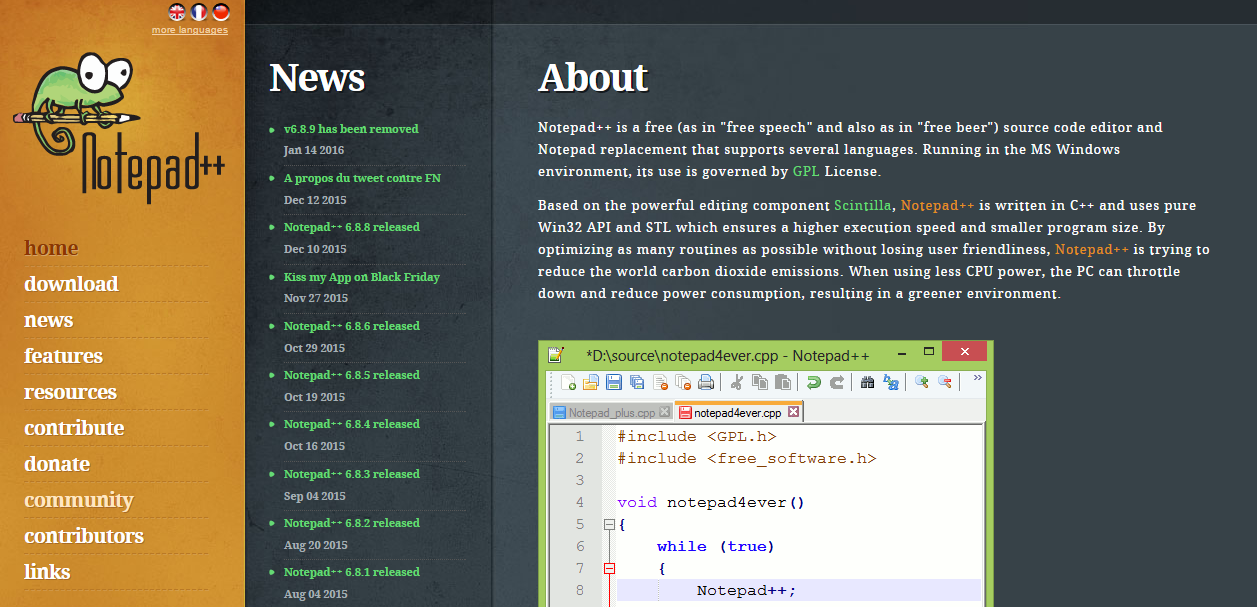1257x607 pixels.
Task: Open the news sidebar link
Action: point(48,320)
